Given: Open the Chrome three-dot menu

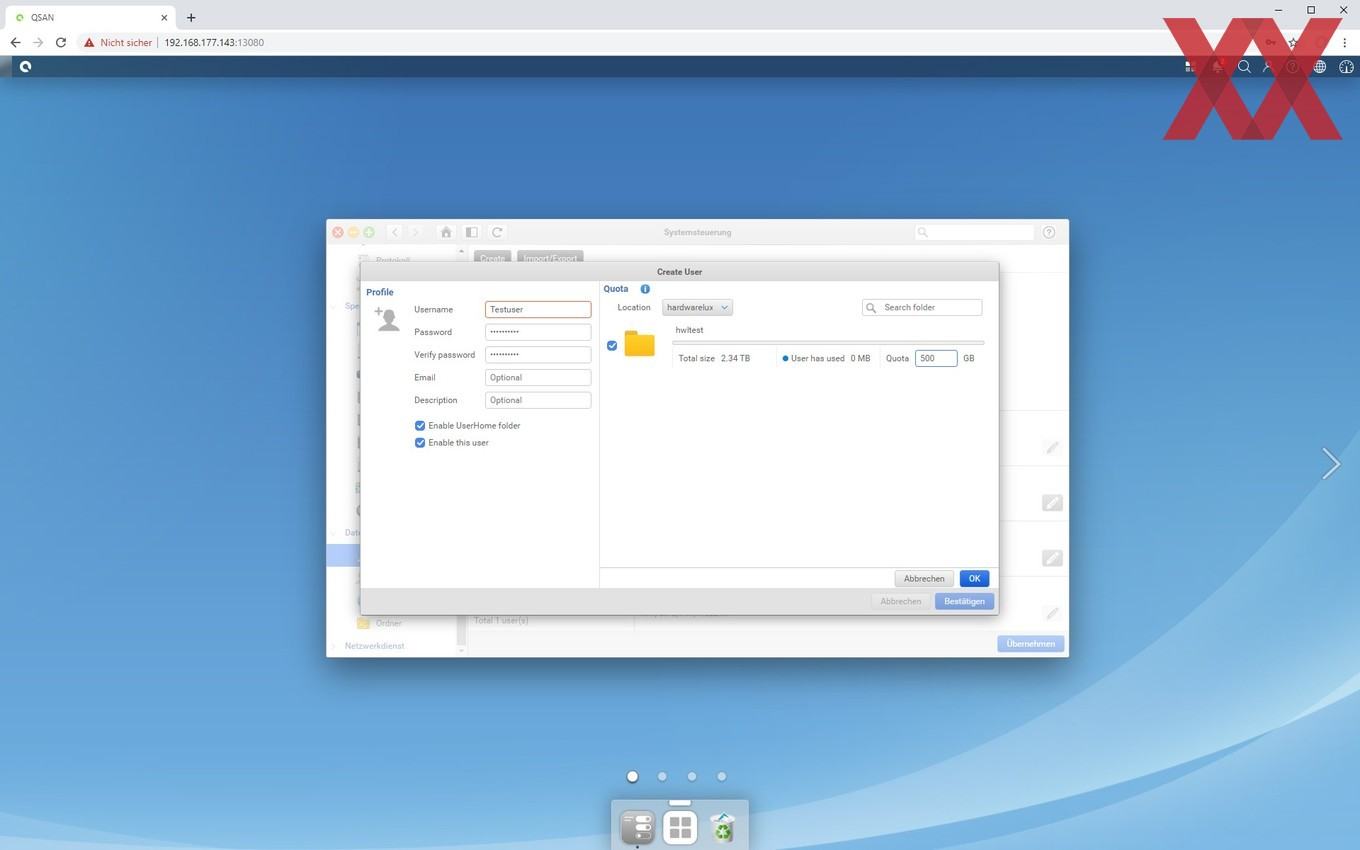Looking at the screenshot, I should tap(1345, 43).
